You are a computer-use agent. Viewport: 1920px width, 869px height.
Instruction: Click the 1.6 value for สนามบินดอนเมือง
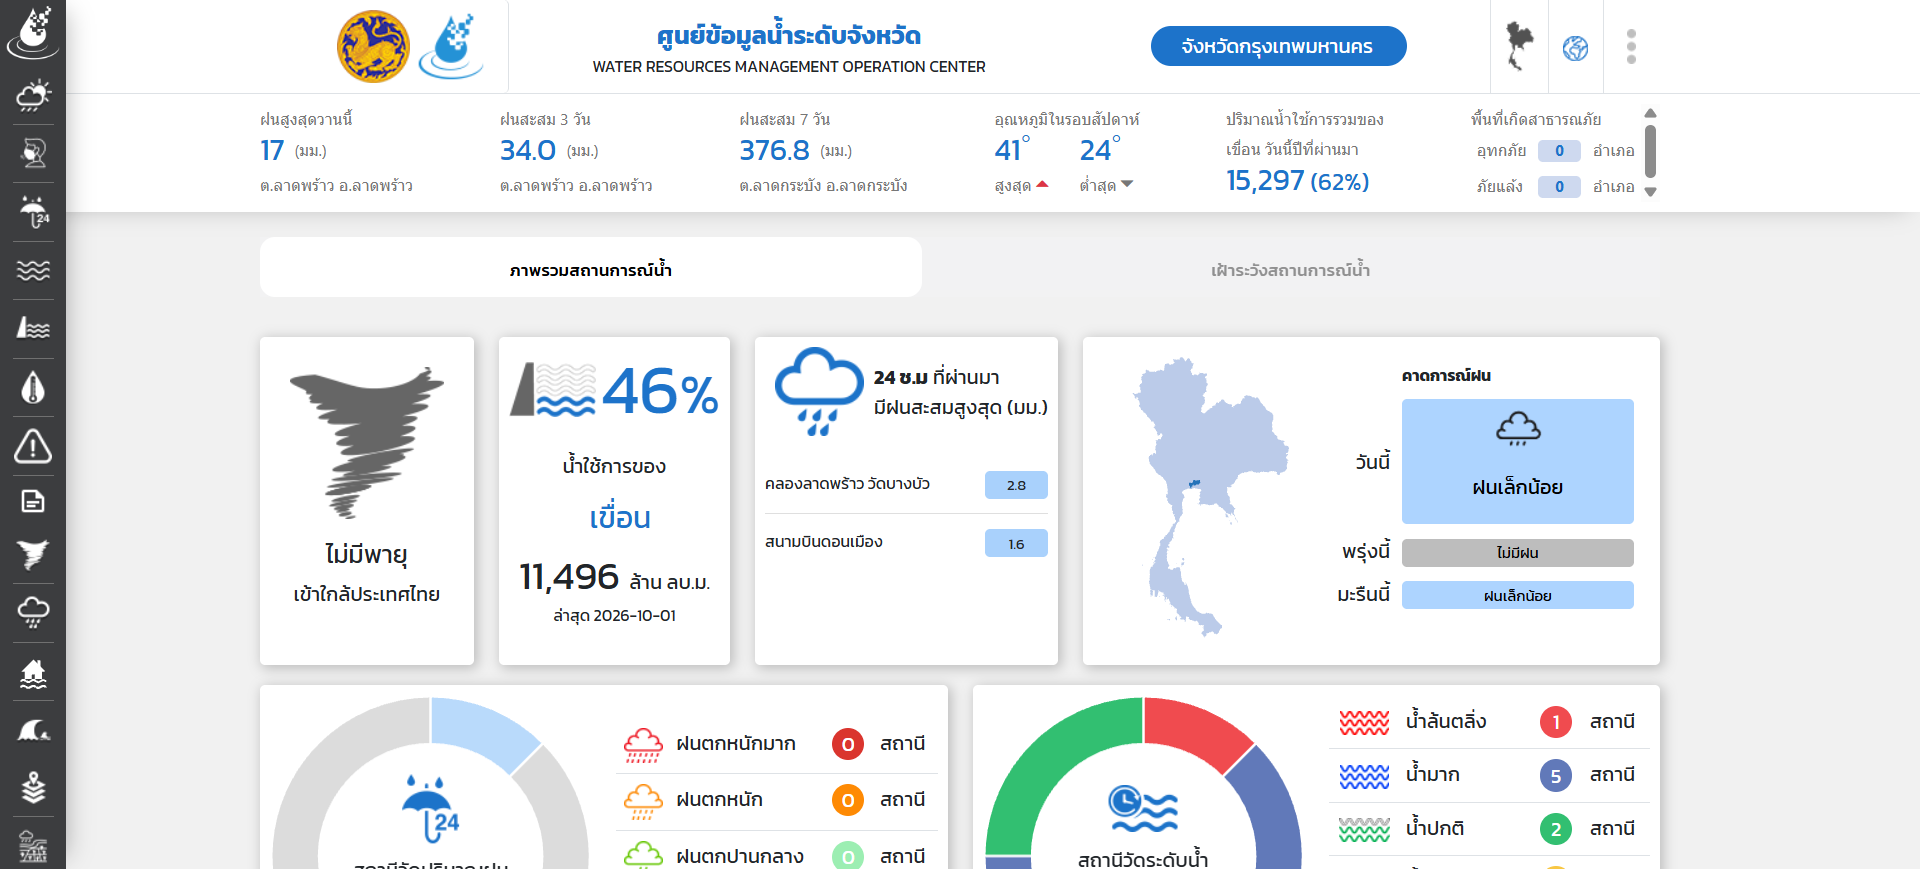(1016, 543)
